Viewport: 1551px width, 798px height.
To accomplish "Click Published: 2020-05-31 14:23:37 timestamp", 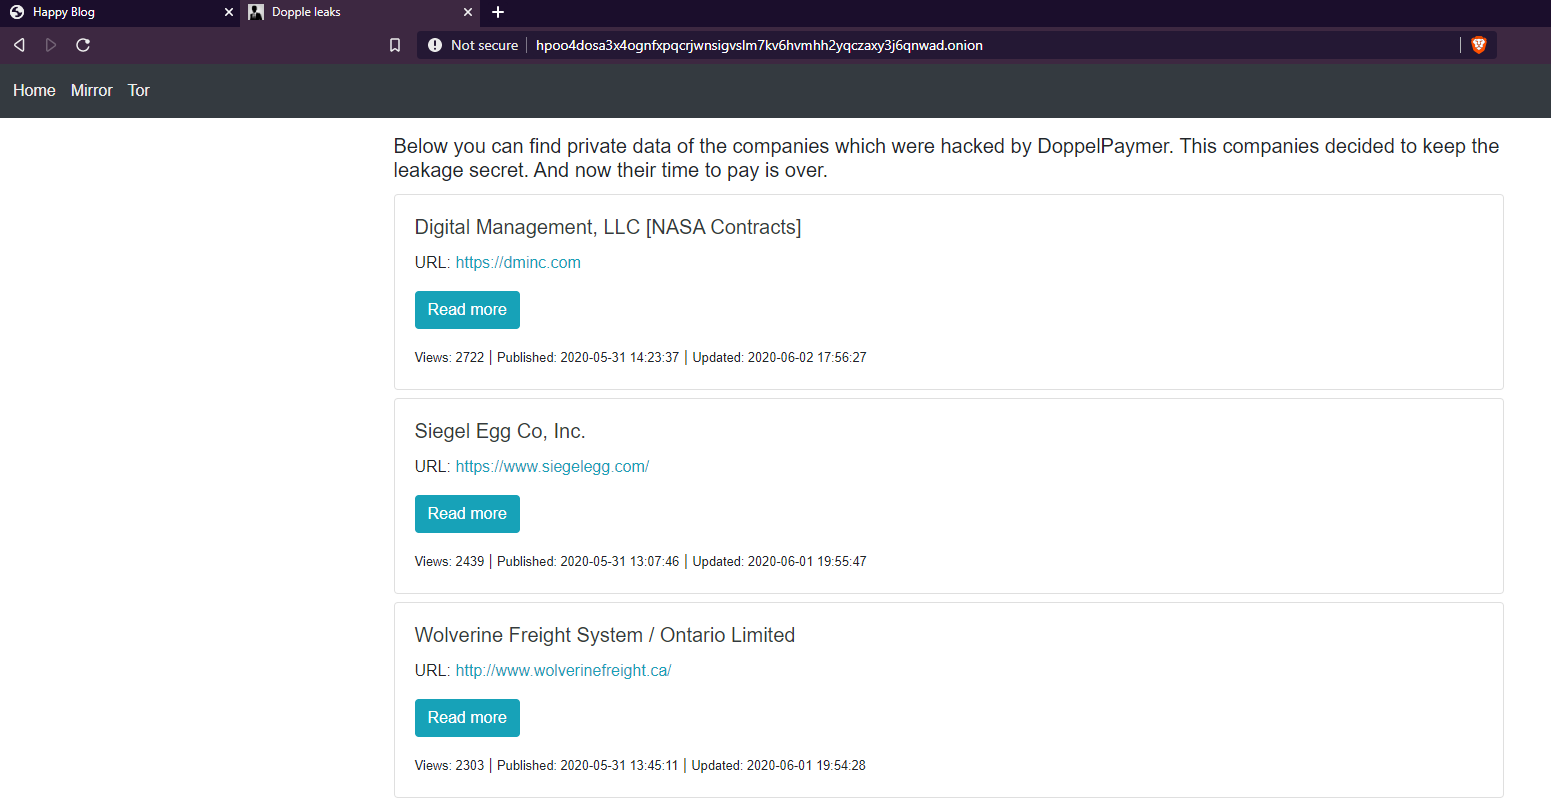I will [588, 357].
